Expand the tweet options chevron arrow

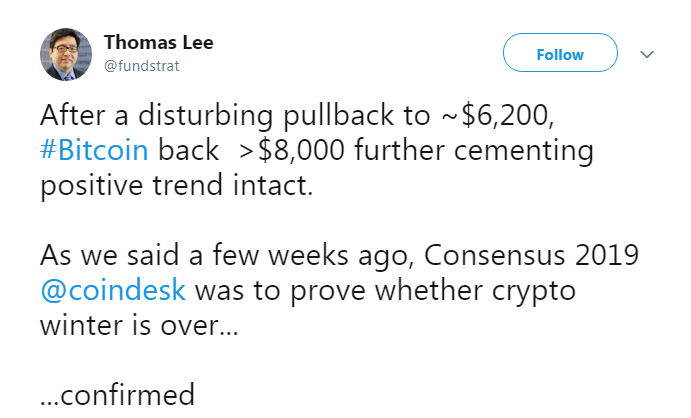(x=646, y=54)
